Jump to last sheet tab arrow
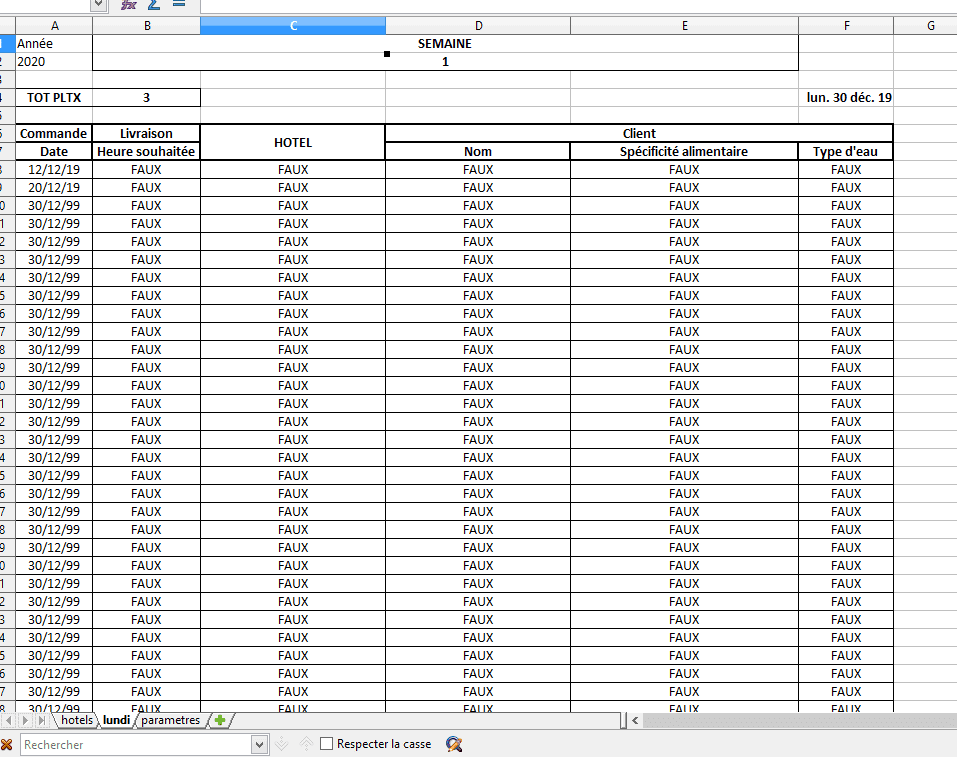 click(x=41, y=720)
